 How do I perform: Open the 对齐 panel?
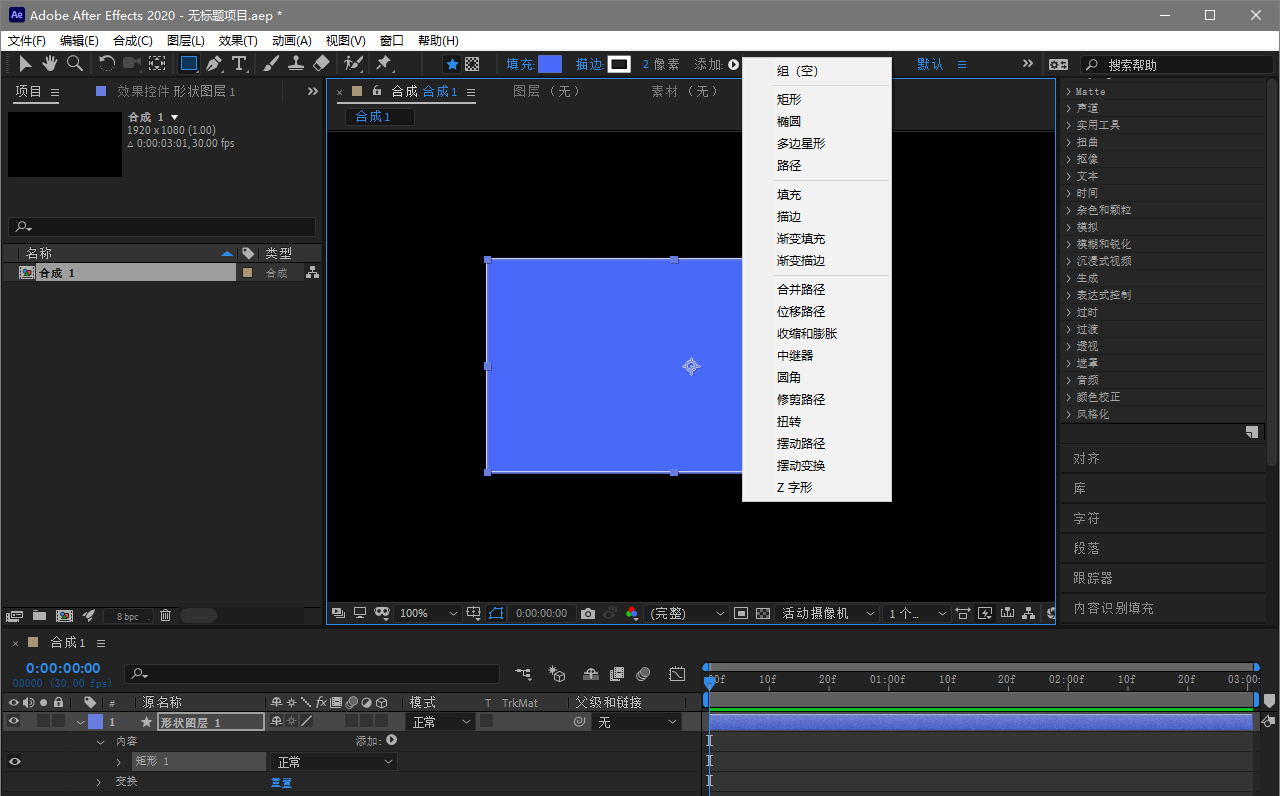1086,459
